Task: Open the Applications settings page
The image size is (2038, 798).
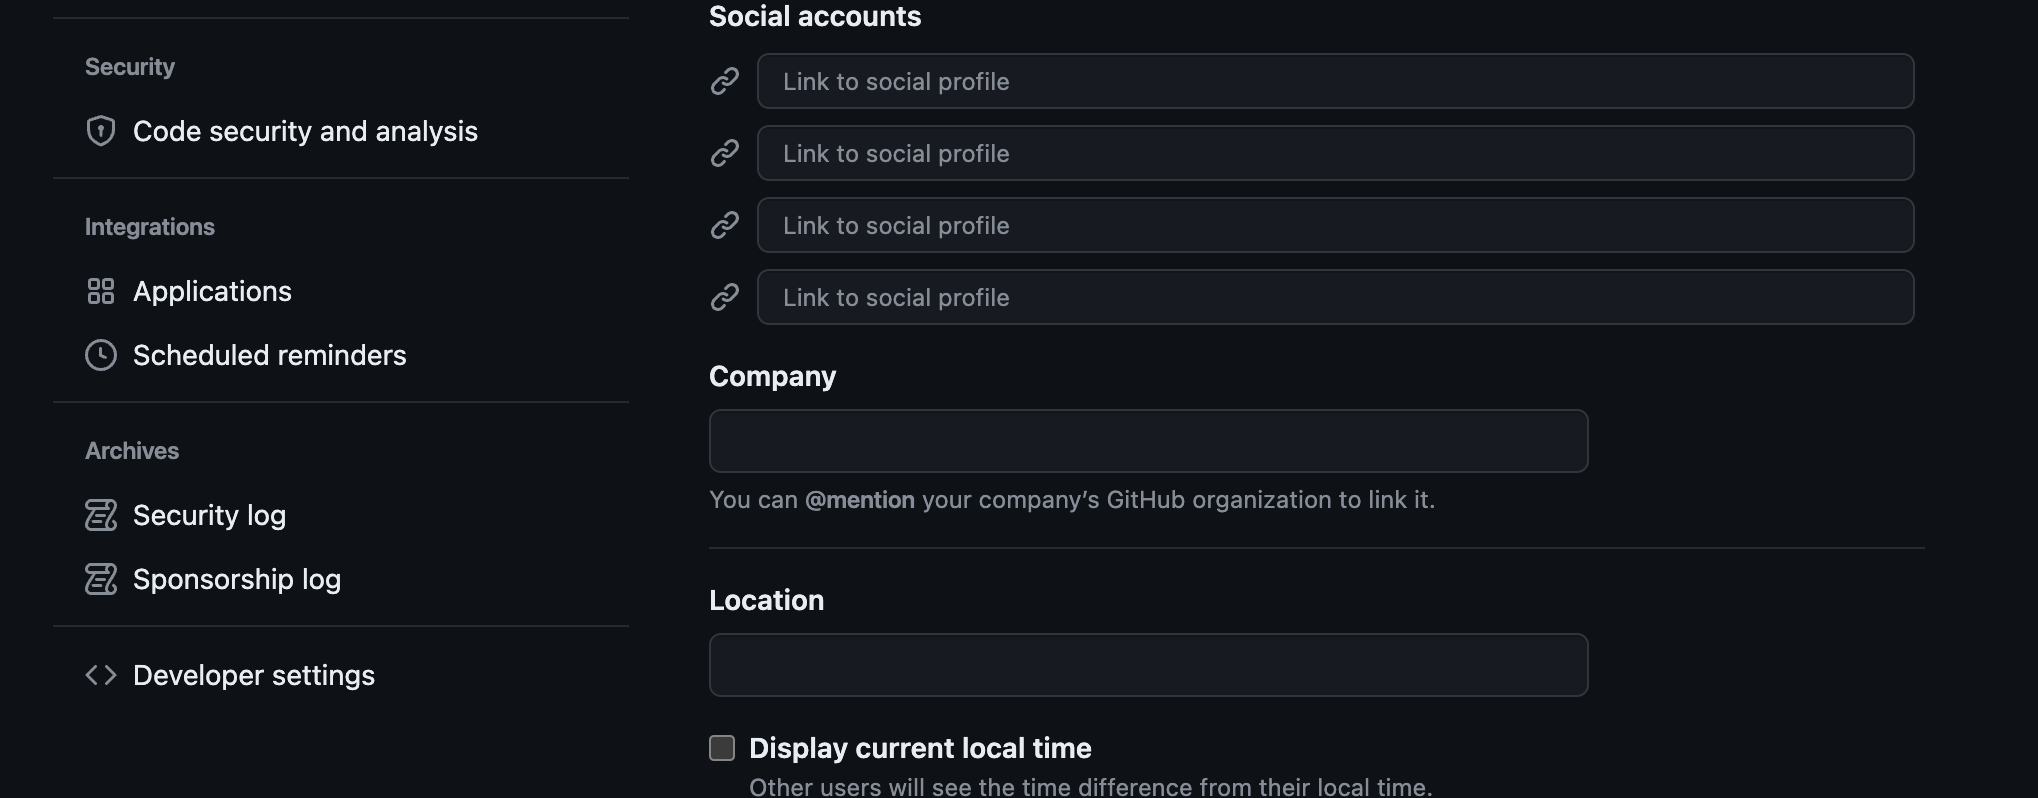Action: (212, 291)
